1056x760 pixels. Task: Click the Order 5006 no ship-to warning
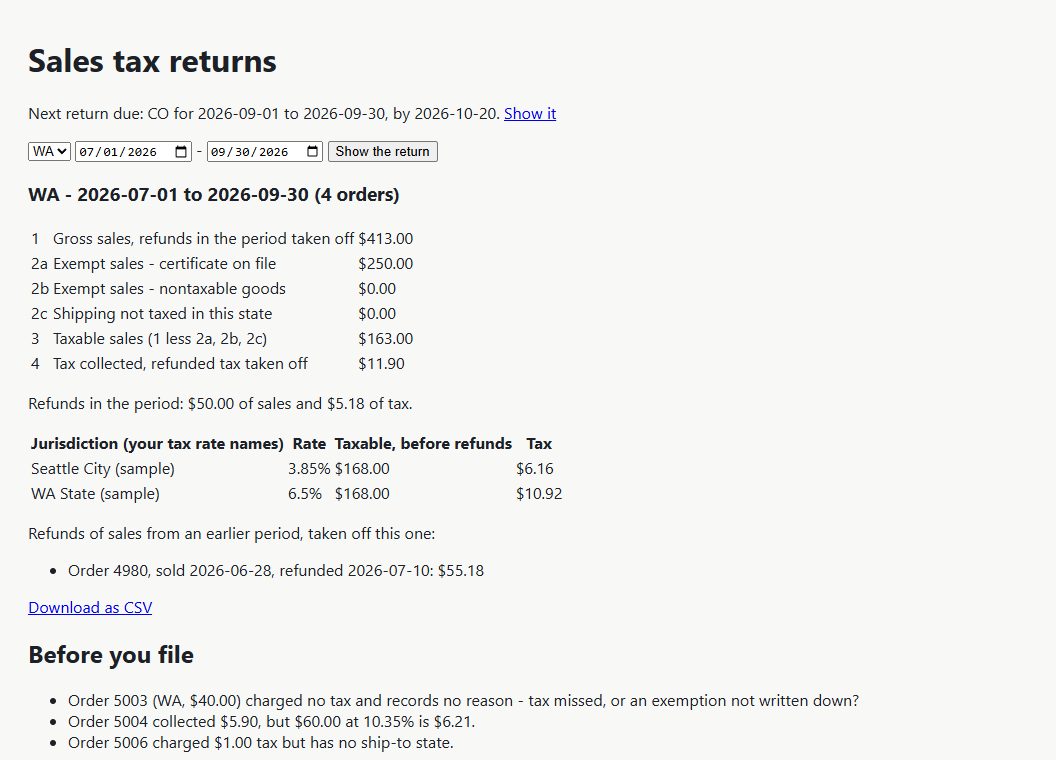point(261,742)
